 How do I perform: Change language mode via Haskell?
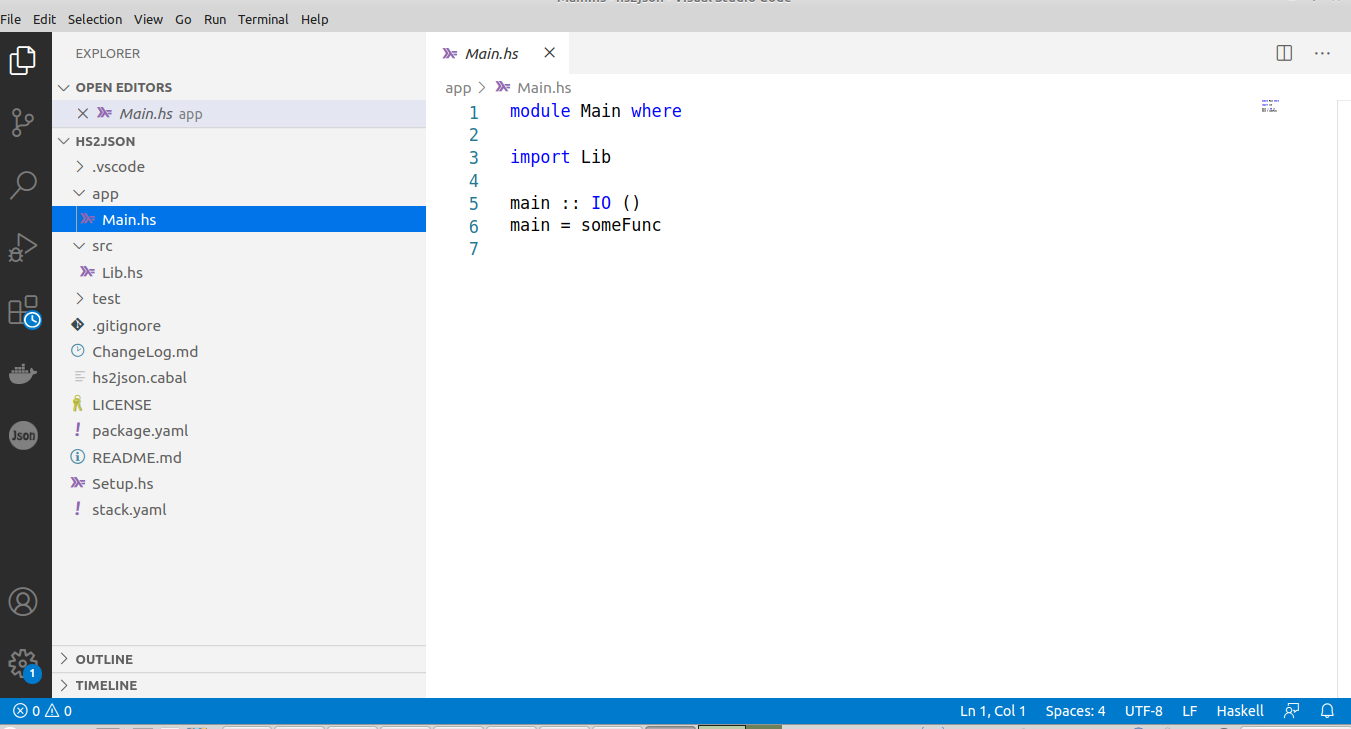1240,711
